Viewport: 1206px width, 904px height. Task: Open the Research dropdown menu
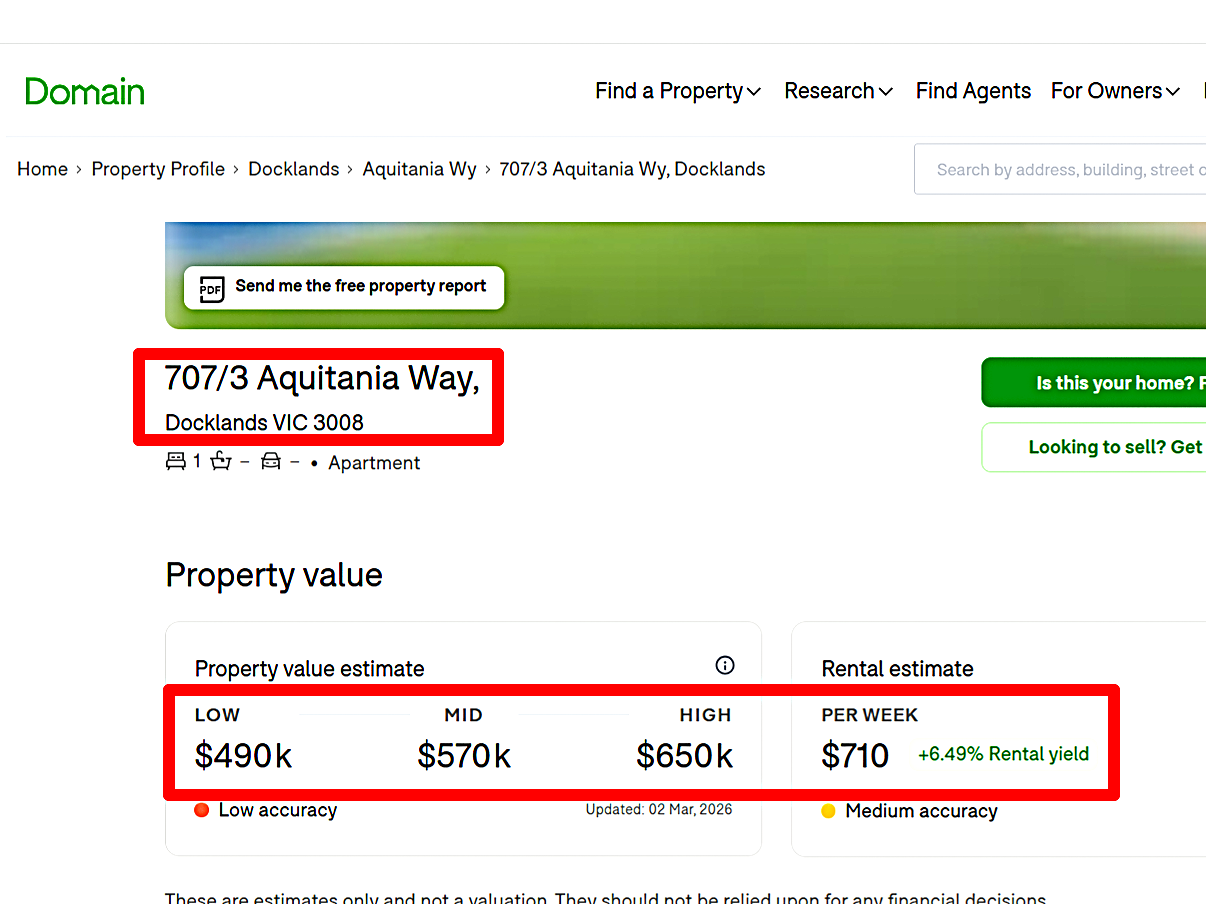coord(838,91)
